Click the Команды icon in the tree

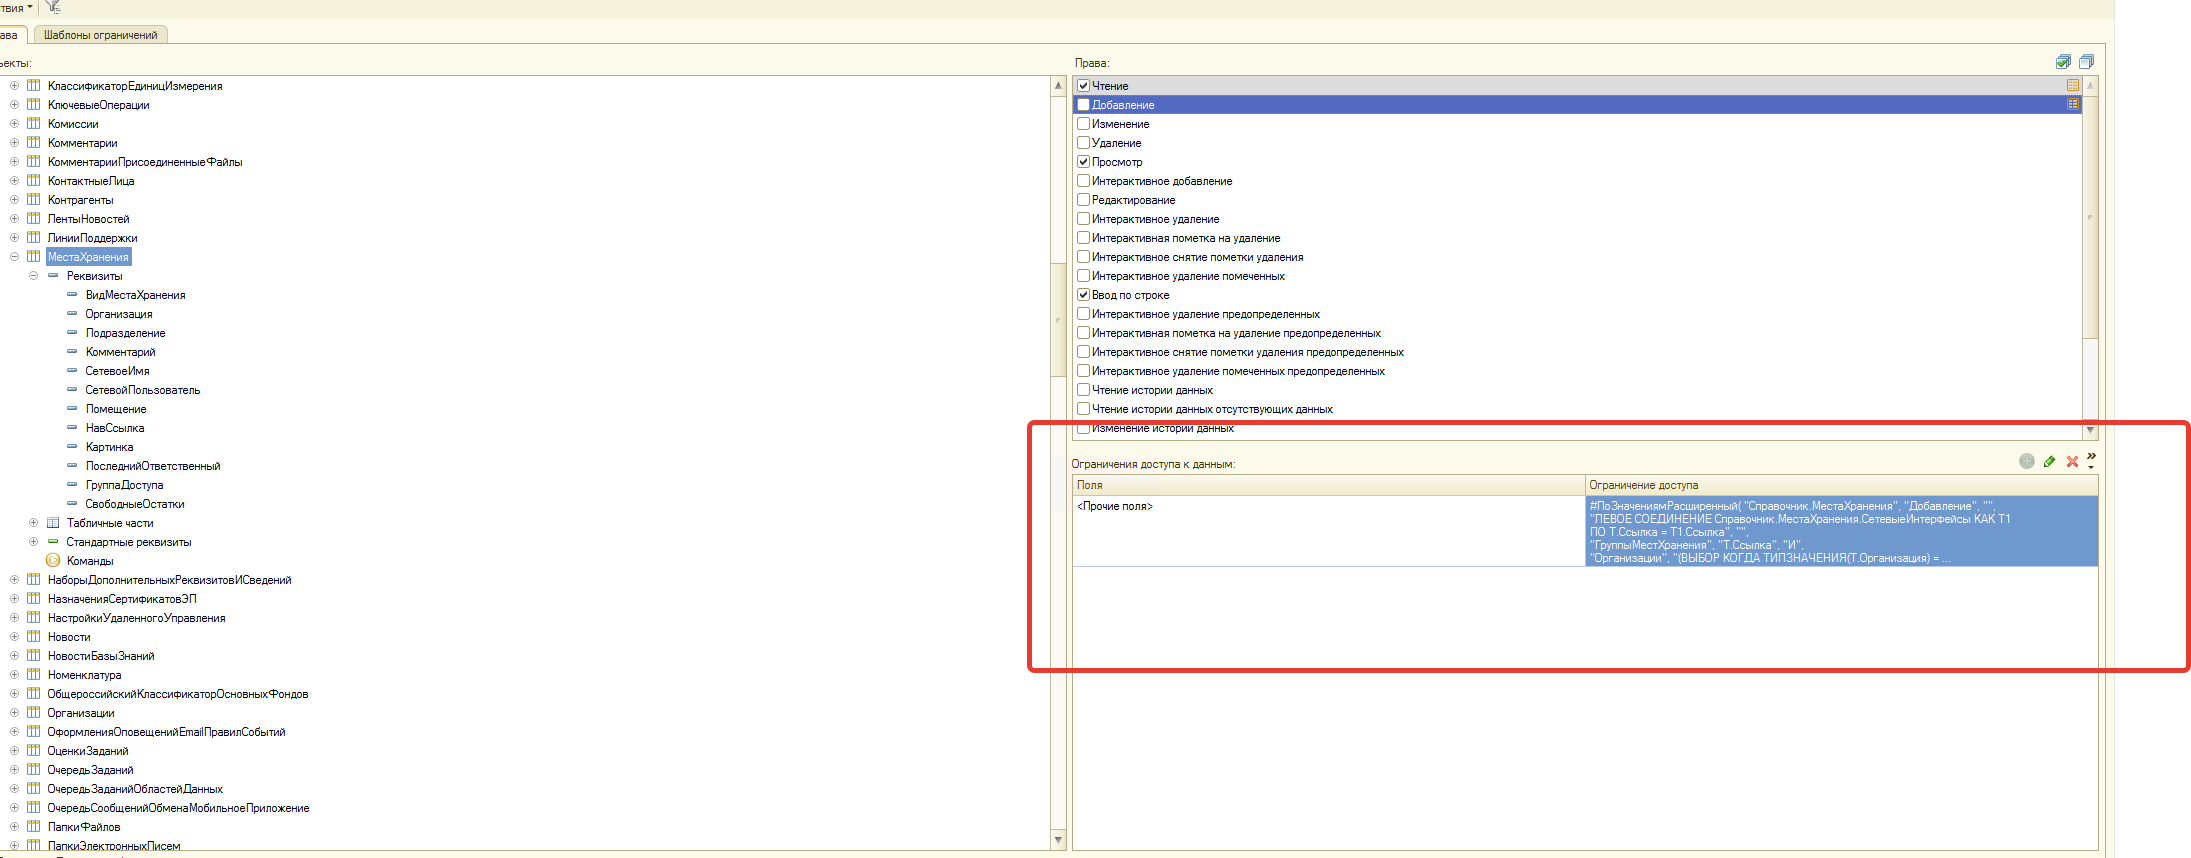(x=53, y=561)
